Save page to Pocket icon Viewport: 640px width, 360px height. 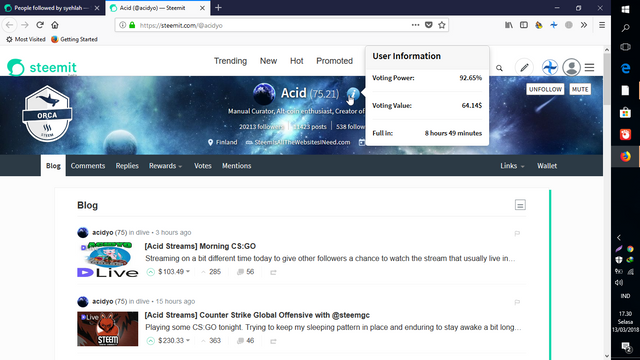pos(429,25)
